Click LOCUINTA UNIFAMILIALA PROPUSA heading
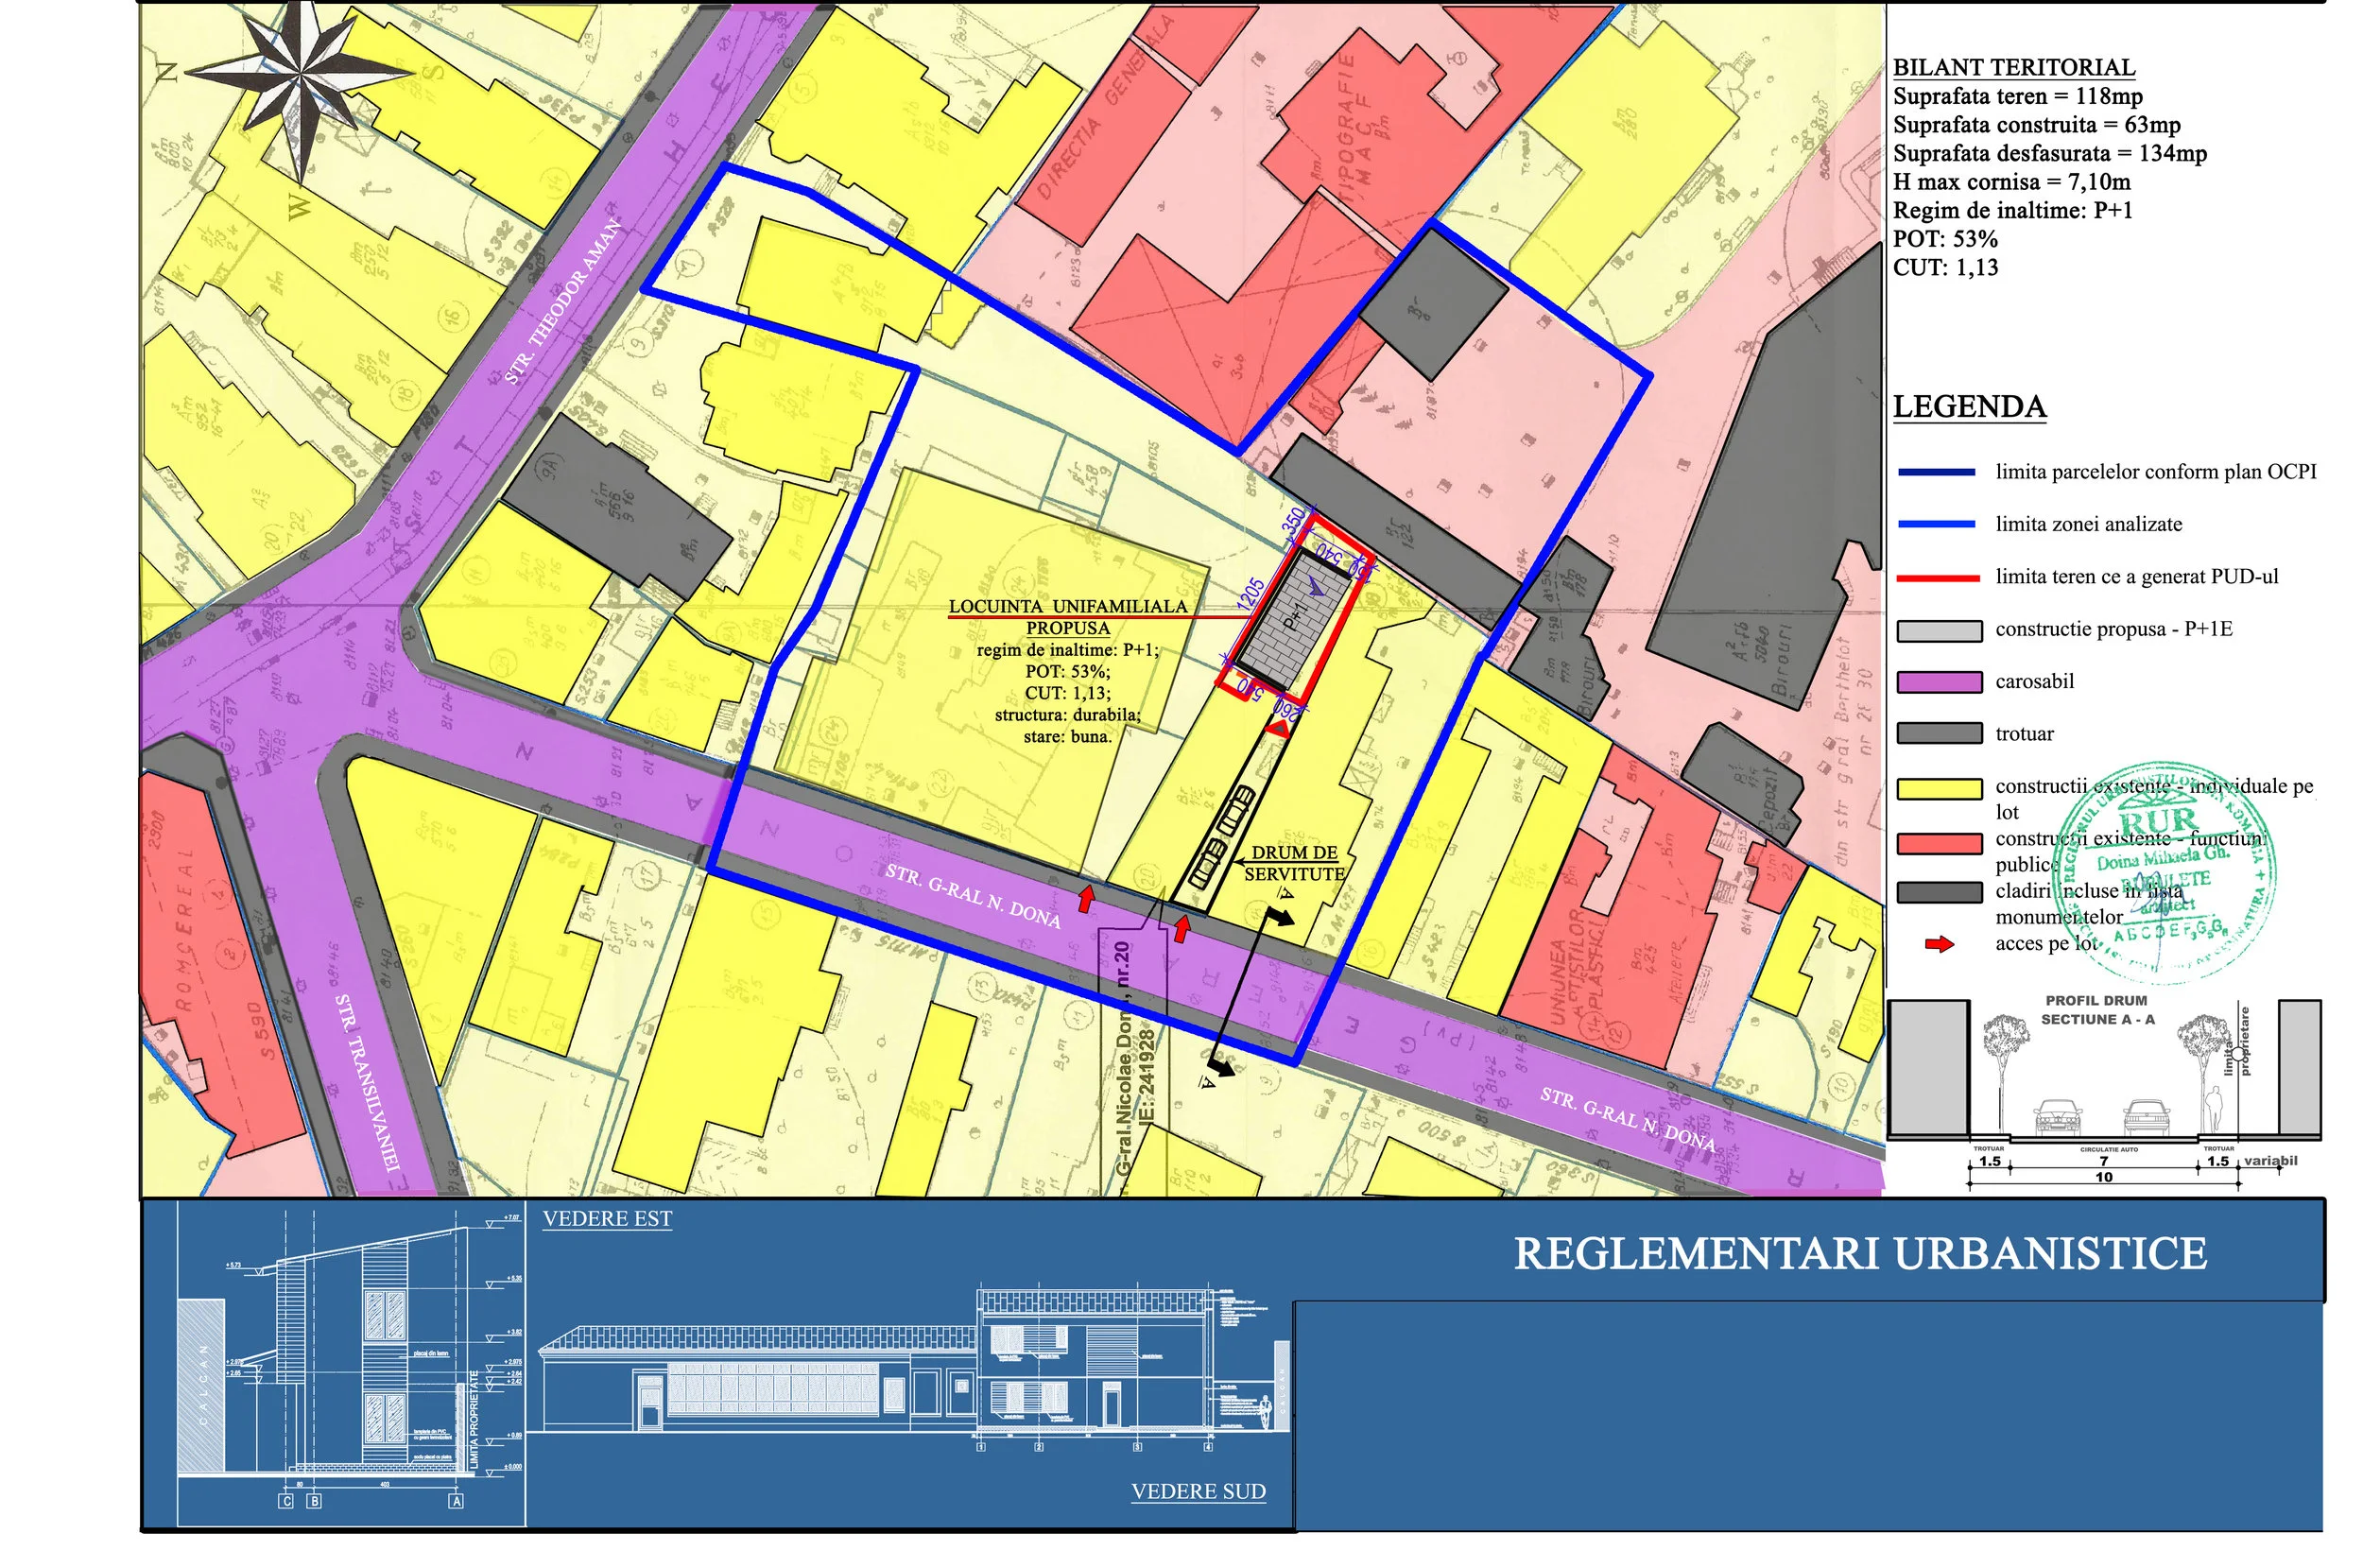The image size is (2363, 1568). pos(1068,617)
